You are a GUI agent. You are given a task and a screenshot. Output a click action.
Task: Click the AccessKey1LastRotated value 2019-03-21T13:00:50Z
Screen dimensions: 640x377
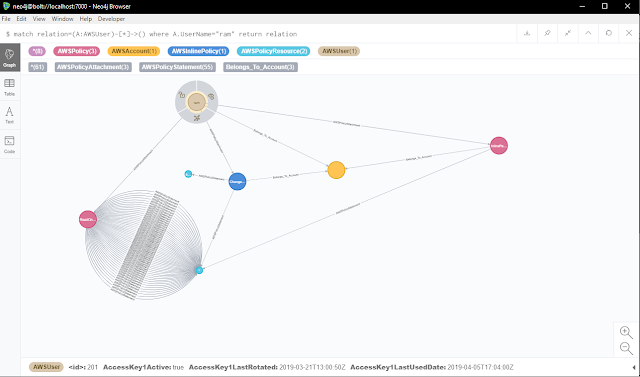[x=312, y=367]
